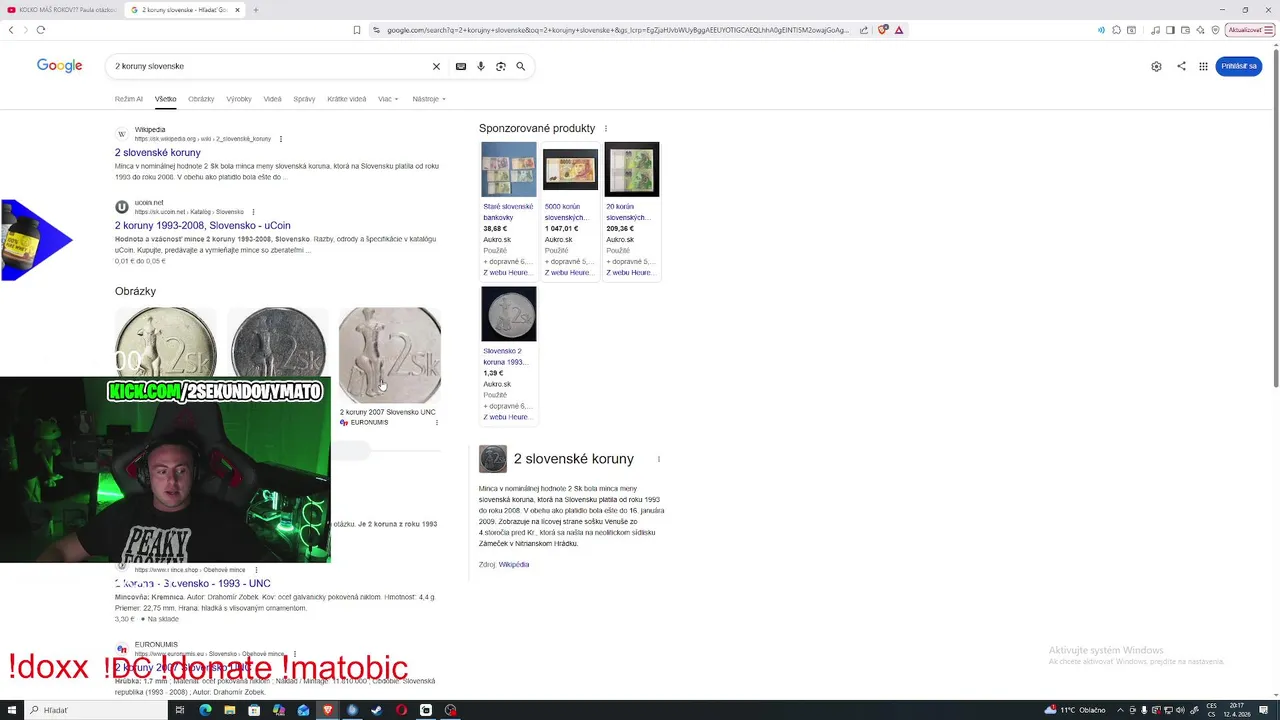1280x720 pixels.
Task: Open the music note playlist icon
Action: 1156,30
